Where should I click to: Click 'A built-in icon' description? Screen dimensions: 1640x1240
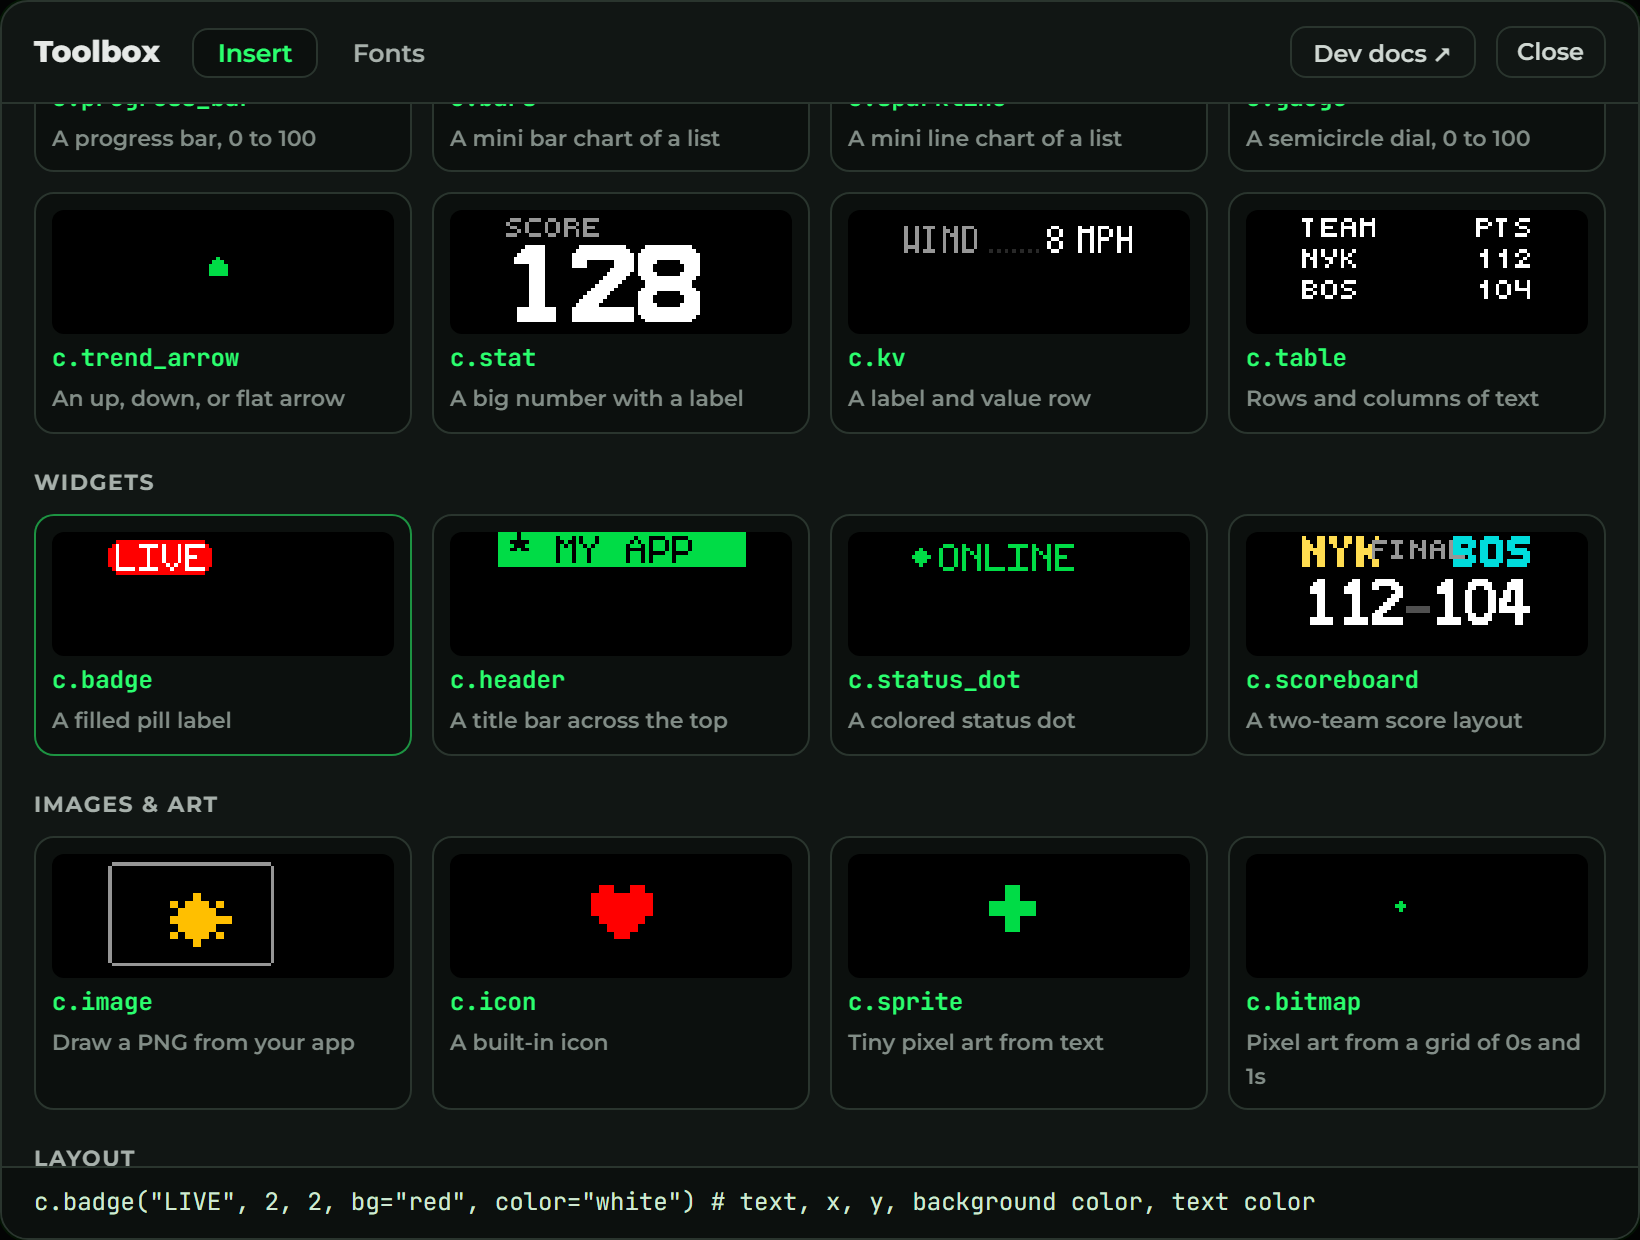[x=529, y=1042]
